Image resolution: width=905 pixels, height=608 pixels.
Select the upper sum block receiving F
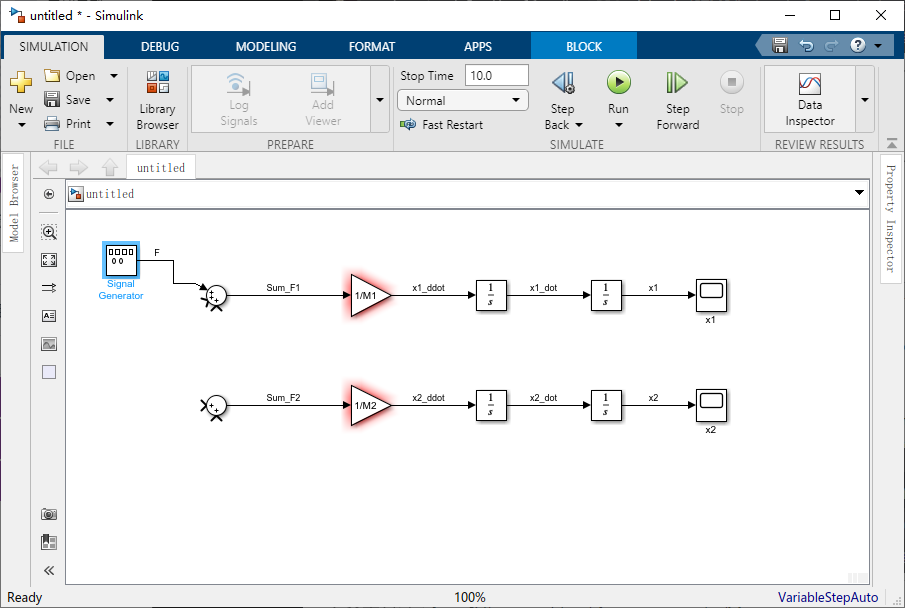pos(216,296)
